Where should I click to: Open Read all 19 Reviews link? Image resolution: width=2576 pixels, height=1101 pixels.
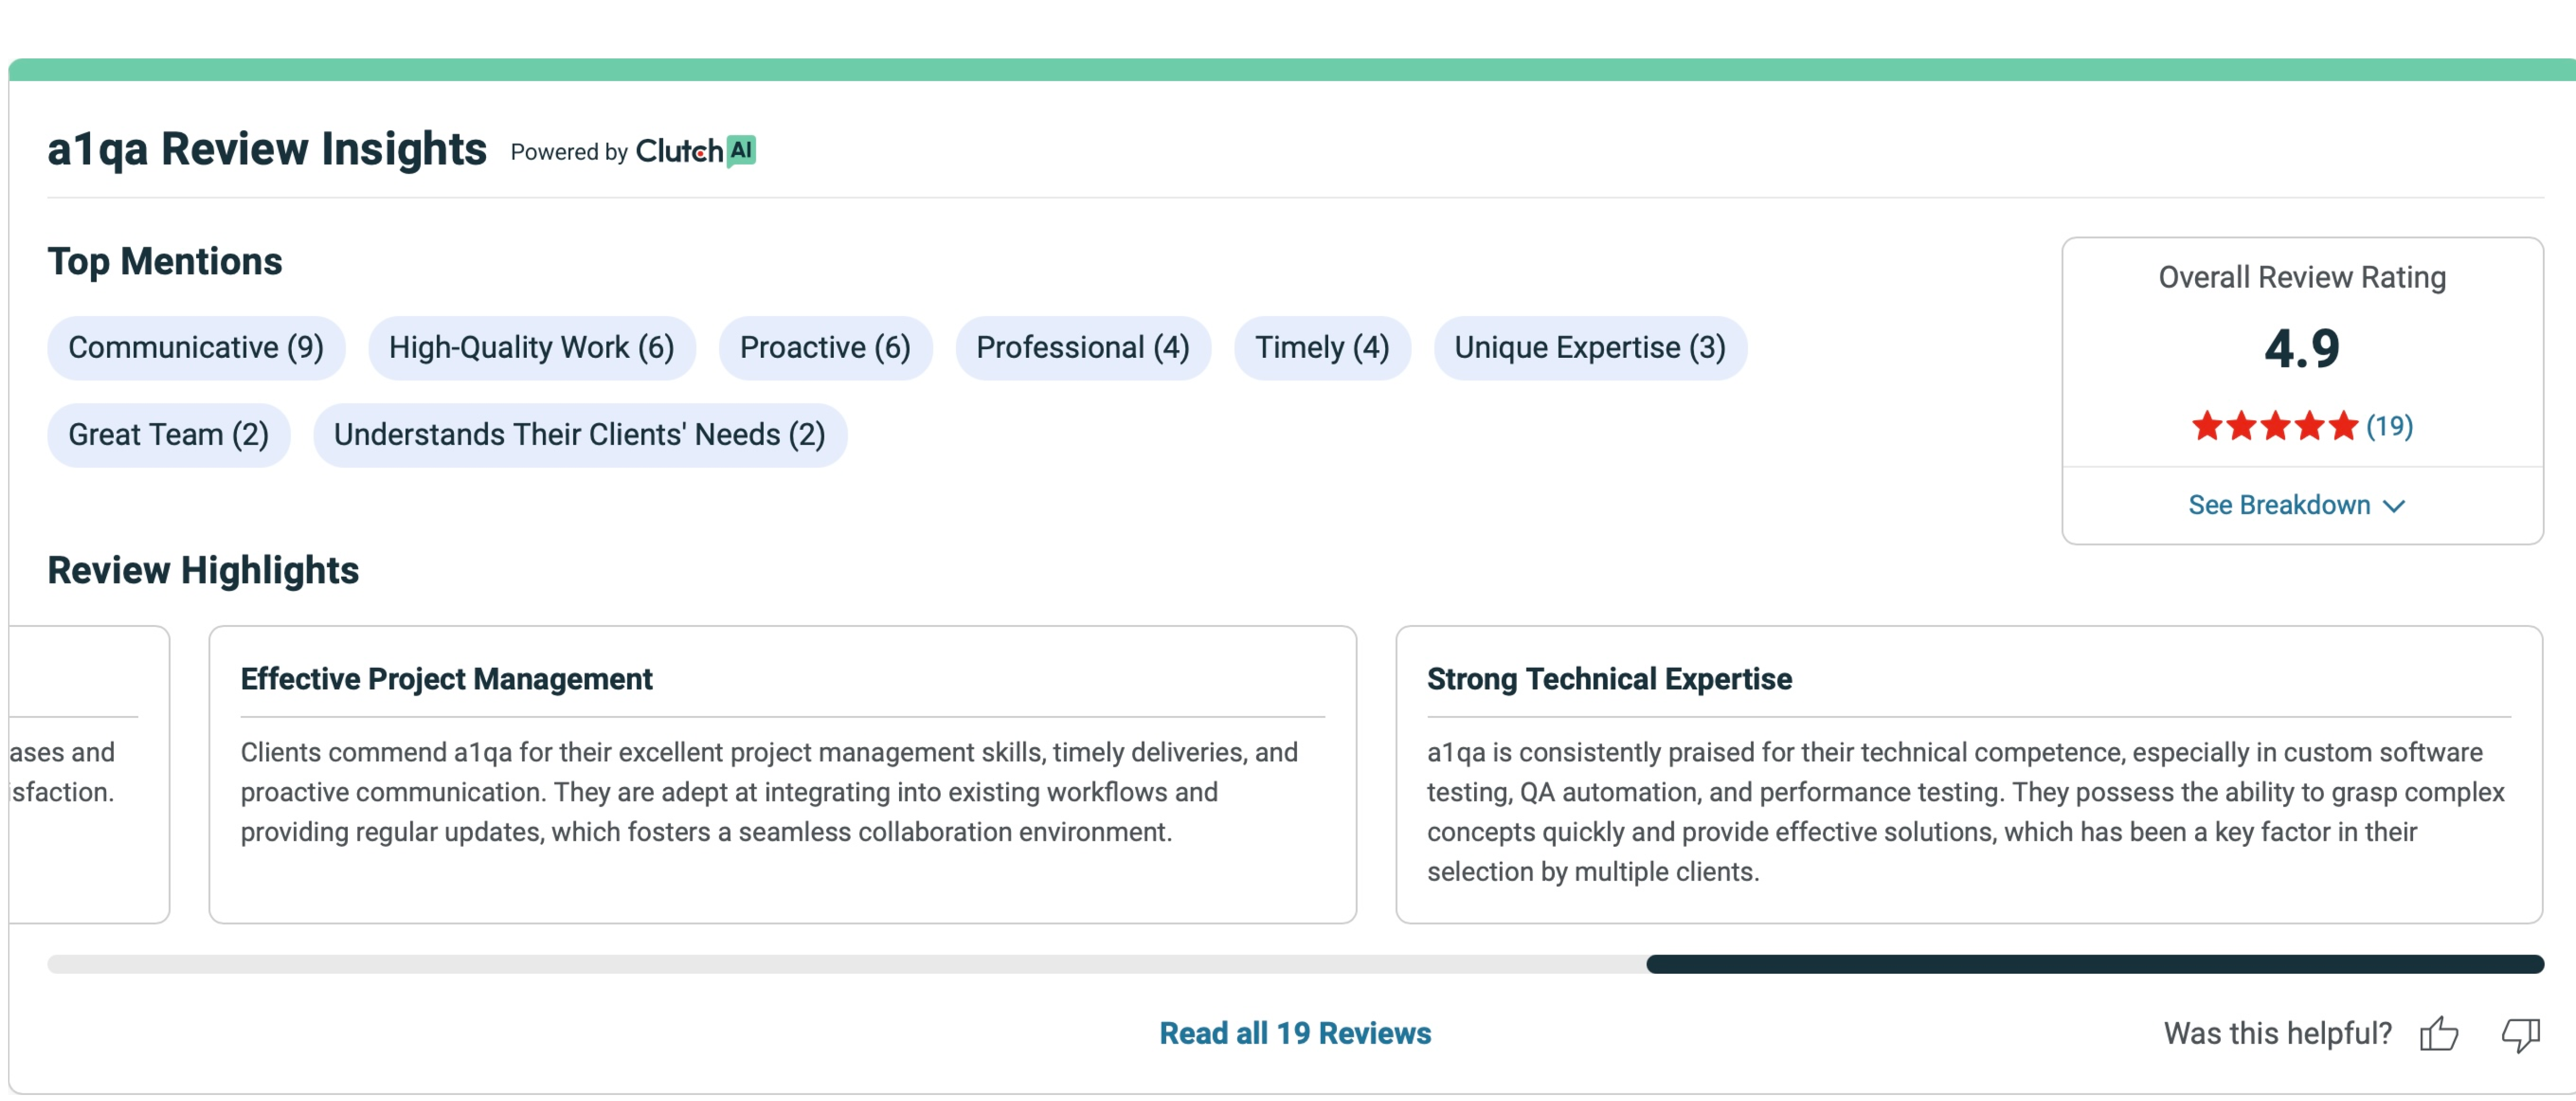tap(1295, 1033)
